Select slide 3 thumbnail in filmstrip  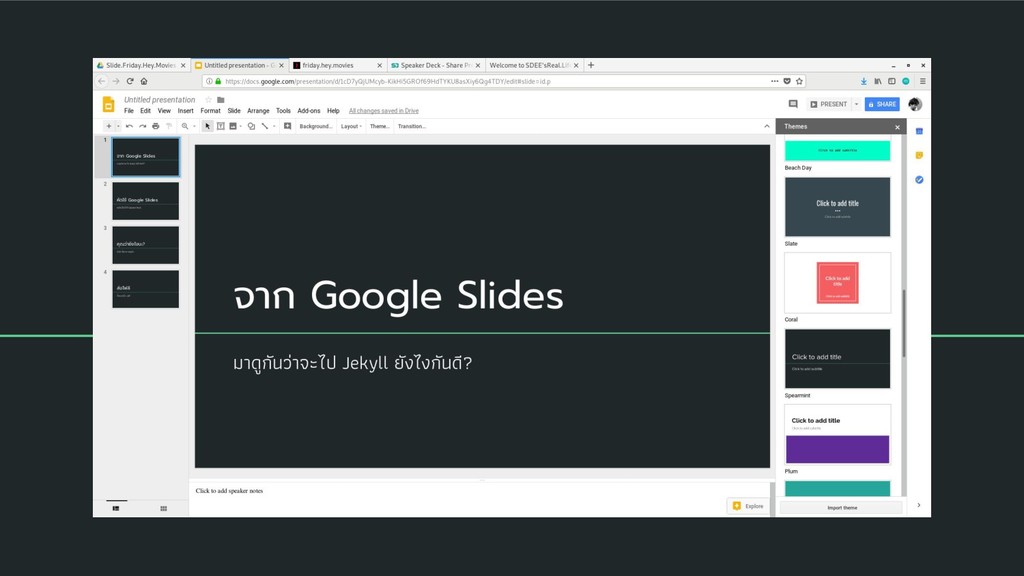145,245
